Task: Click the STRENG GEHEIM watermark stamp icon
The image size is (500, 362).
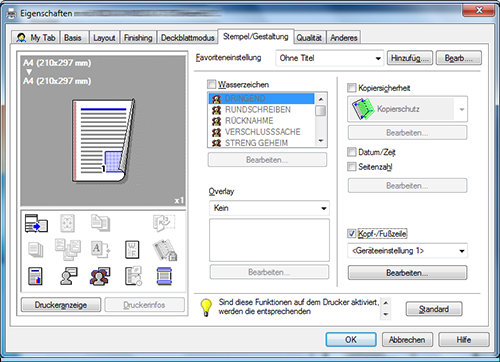Action: [x=217, y=143]
